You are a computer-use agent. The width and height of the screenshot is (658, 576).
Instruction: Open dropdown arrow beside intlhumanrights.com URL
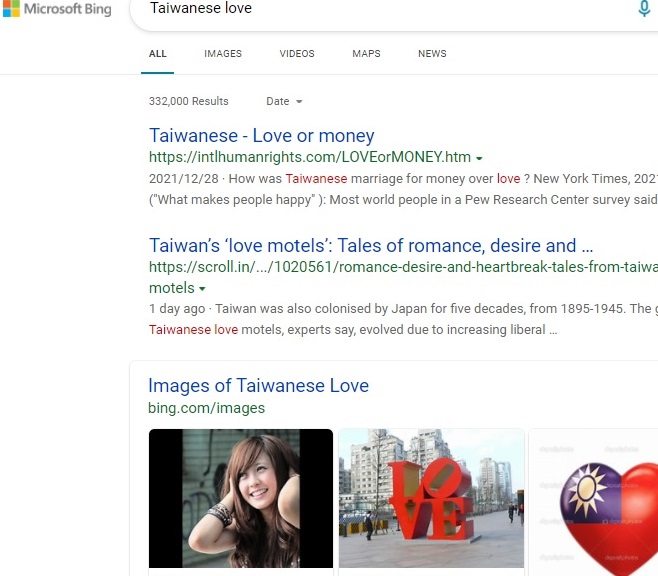coord(480,158)
